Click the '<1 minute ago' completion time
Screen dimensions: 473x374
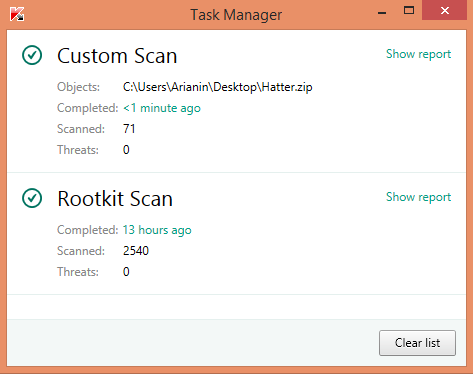[162, 108]
